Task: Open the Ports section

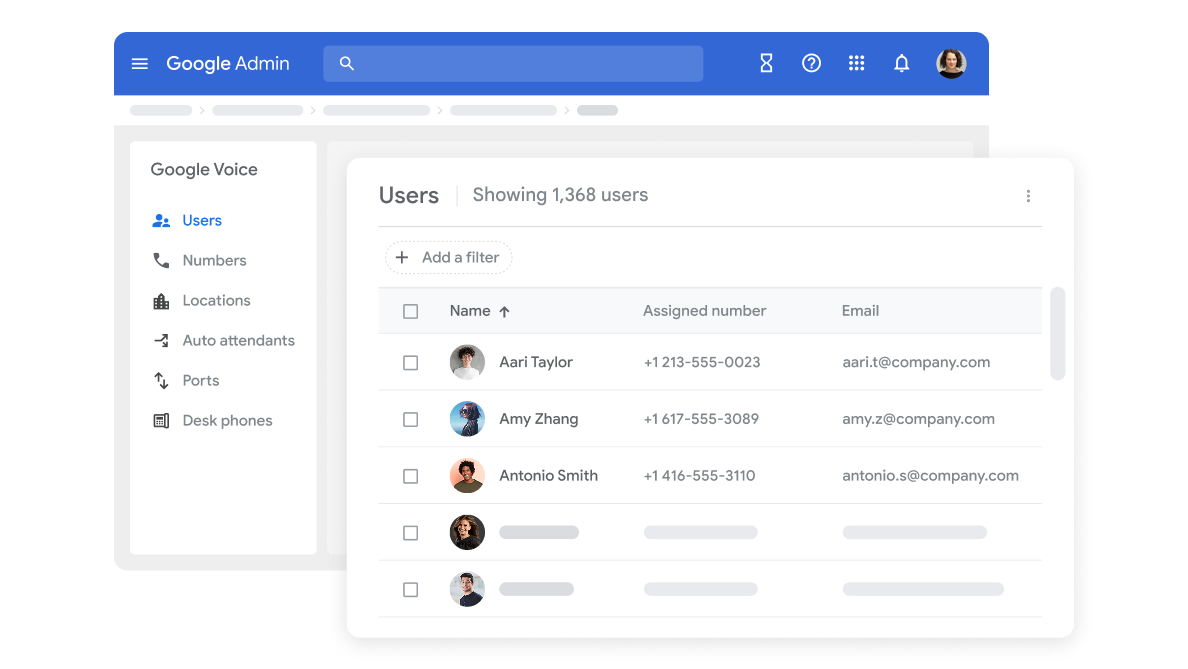Action: pyautogui.click(x=200, y=381)
